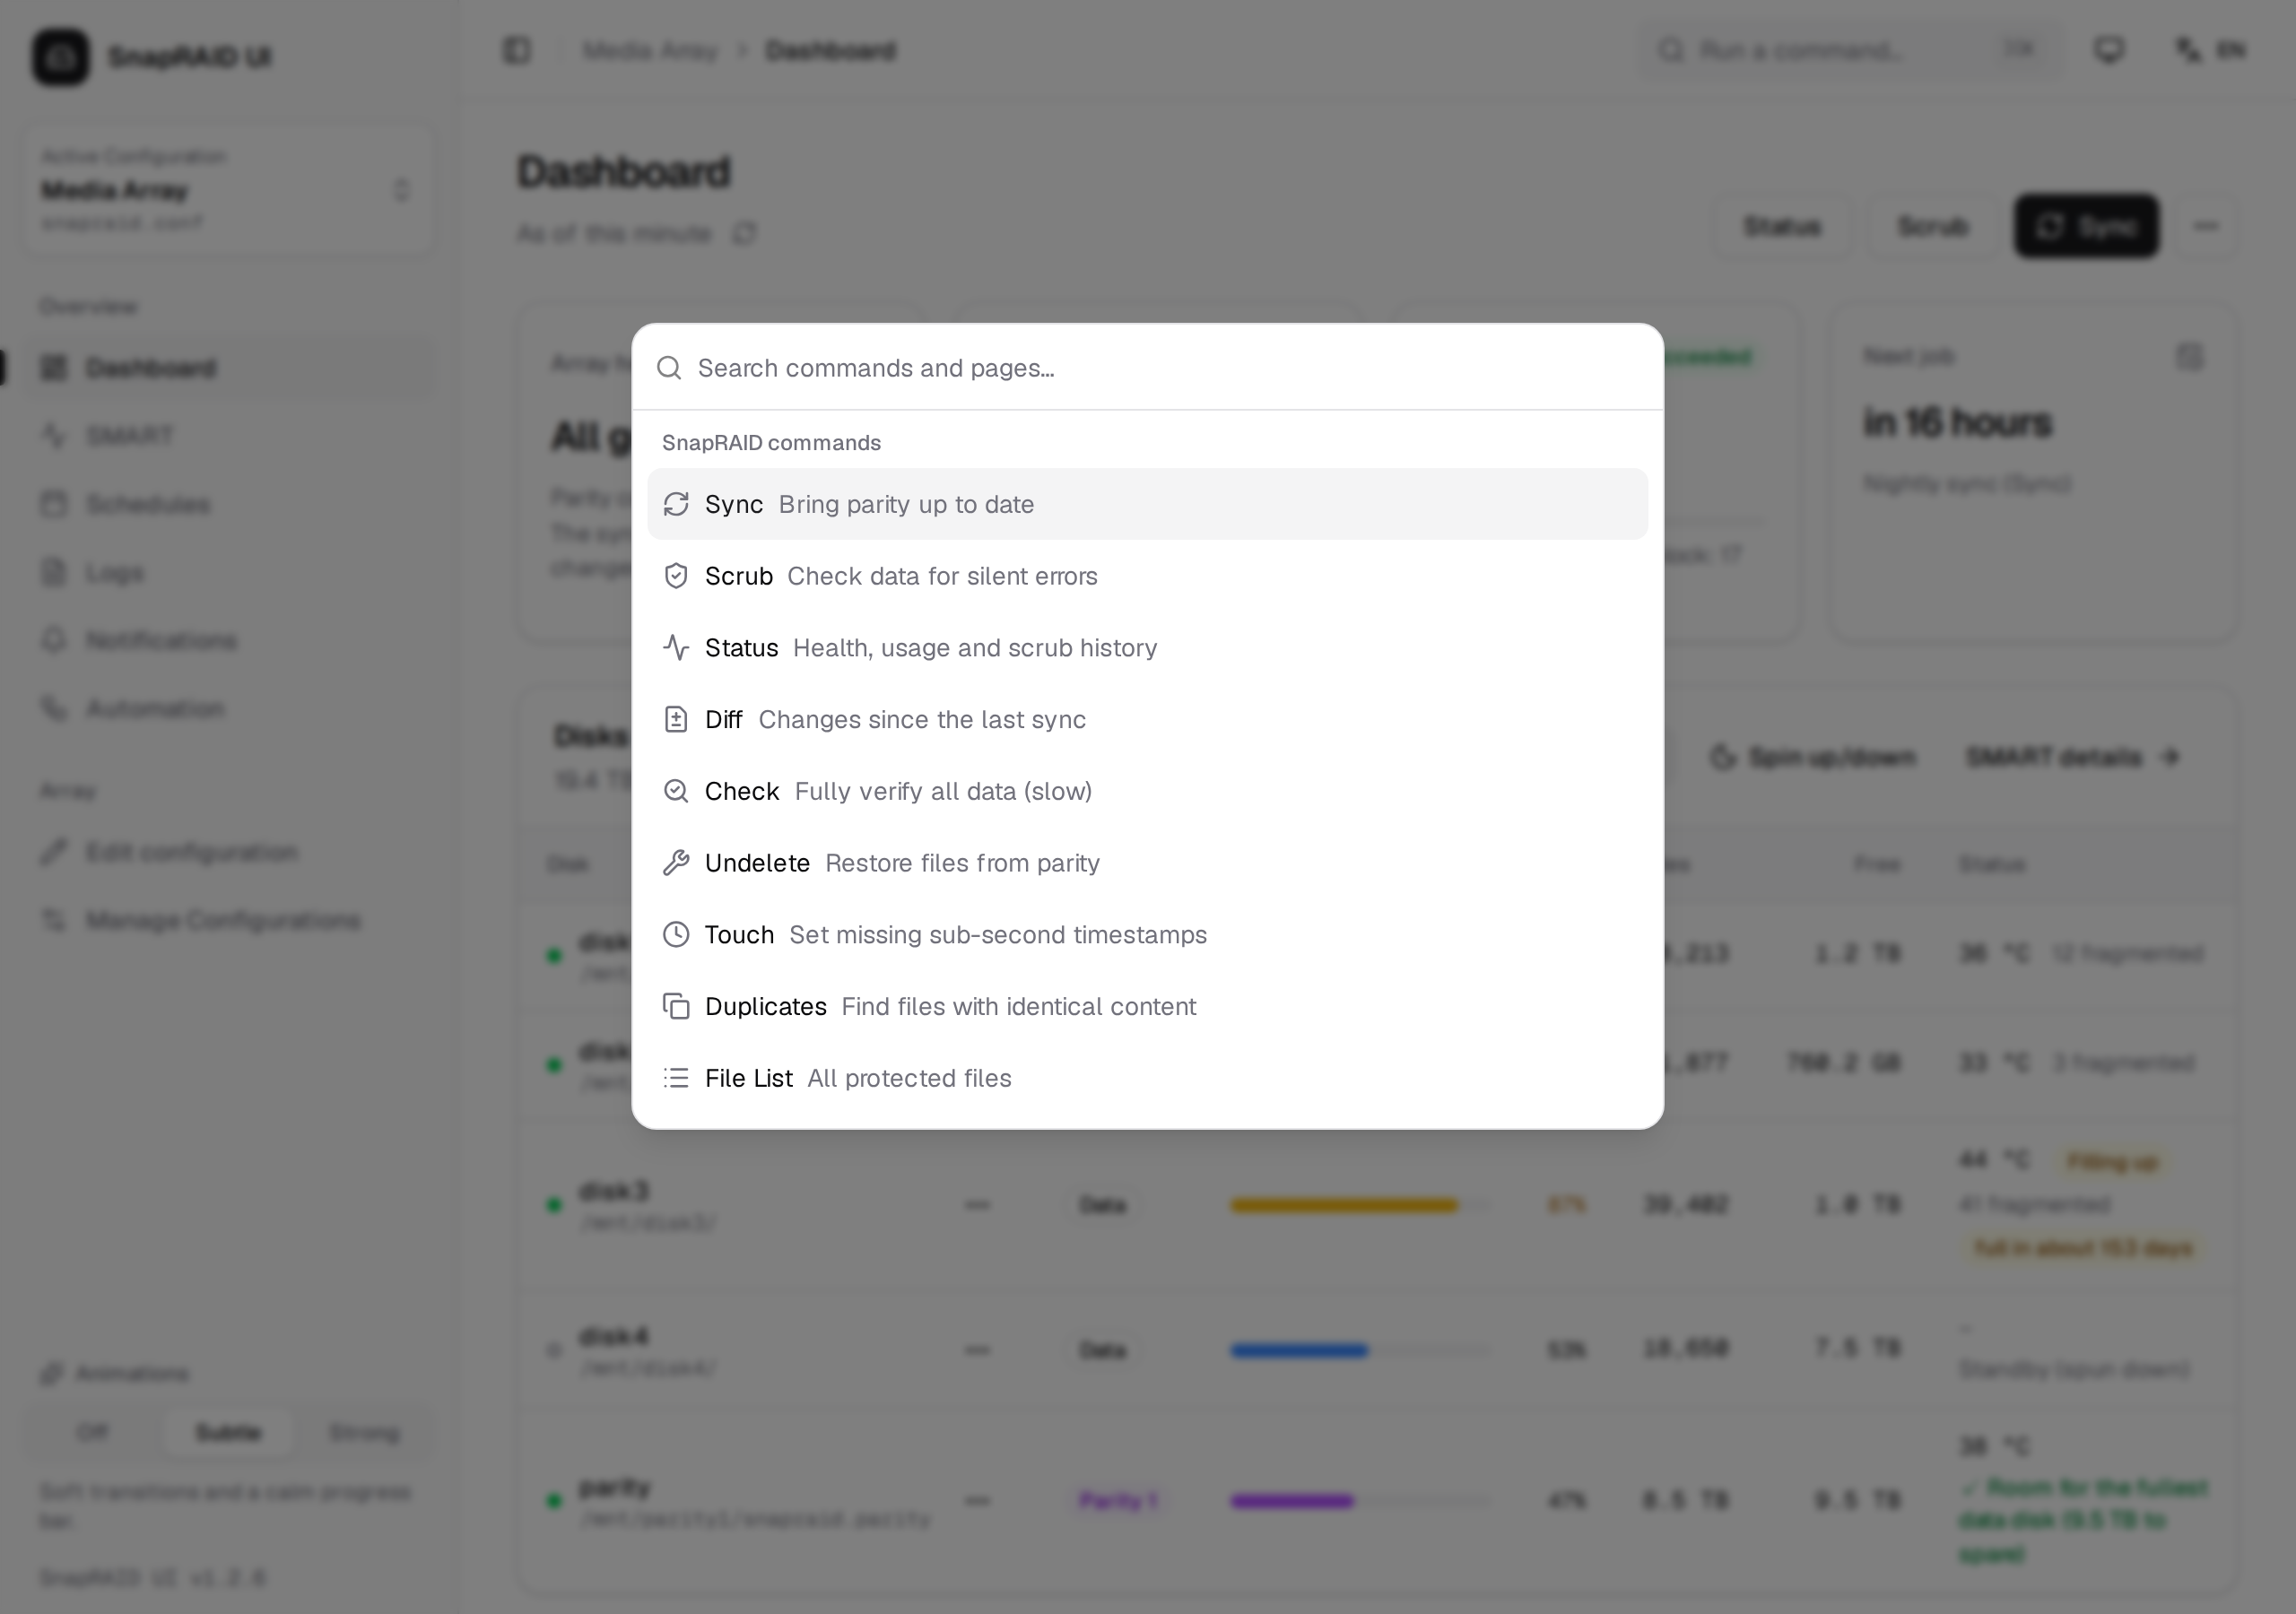Open Edit configuration in sidebar
Viewport: 2296px width, 1614px height.
tap(228, 852)
